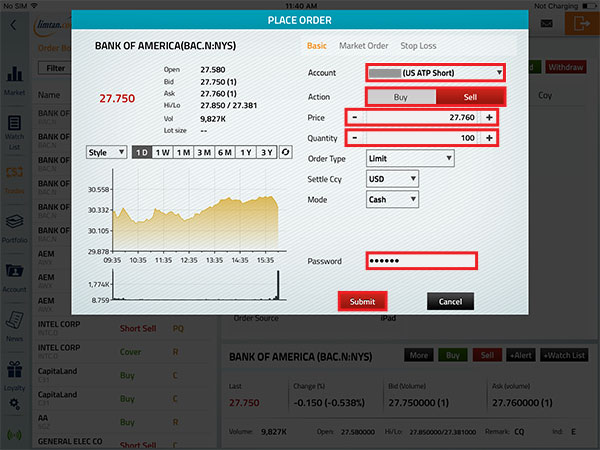This screenshot has width=600, height=450.
Task: Open the Portfolio sidebar icon
Action: pos(15,221)
